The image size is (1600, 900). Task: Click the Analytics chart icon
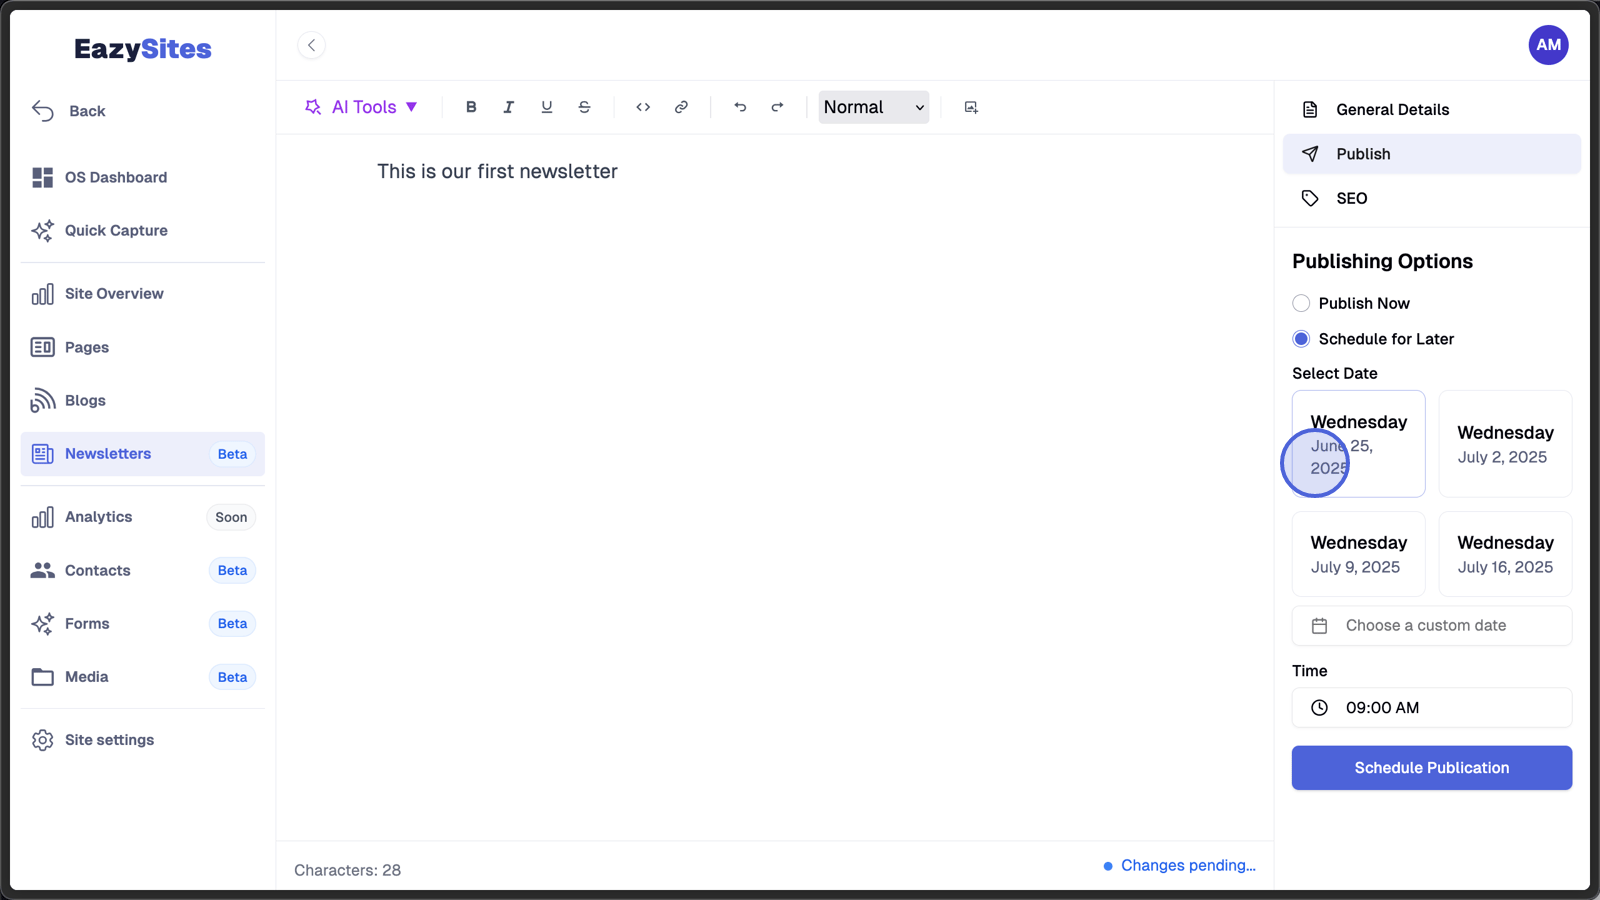[x=42, y=517]
